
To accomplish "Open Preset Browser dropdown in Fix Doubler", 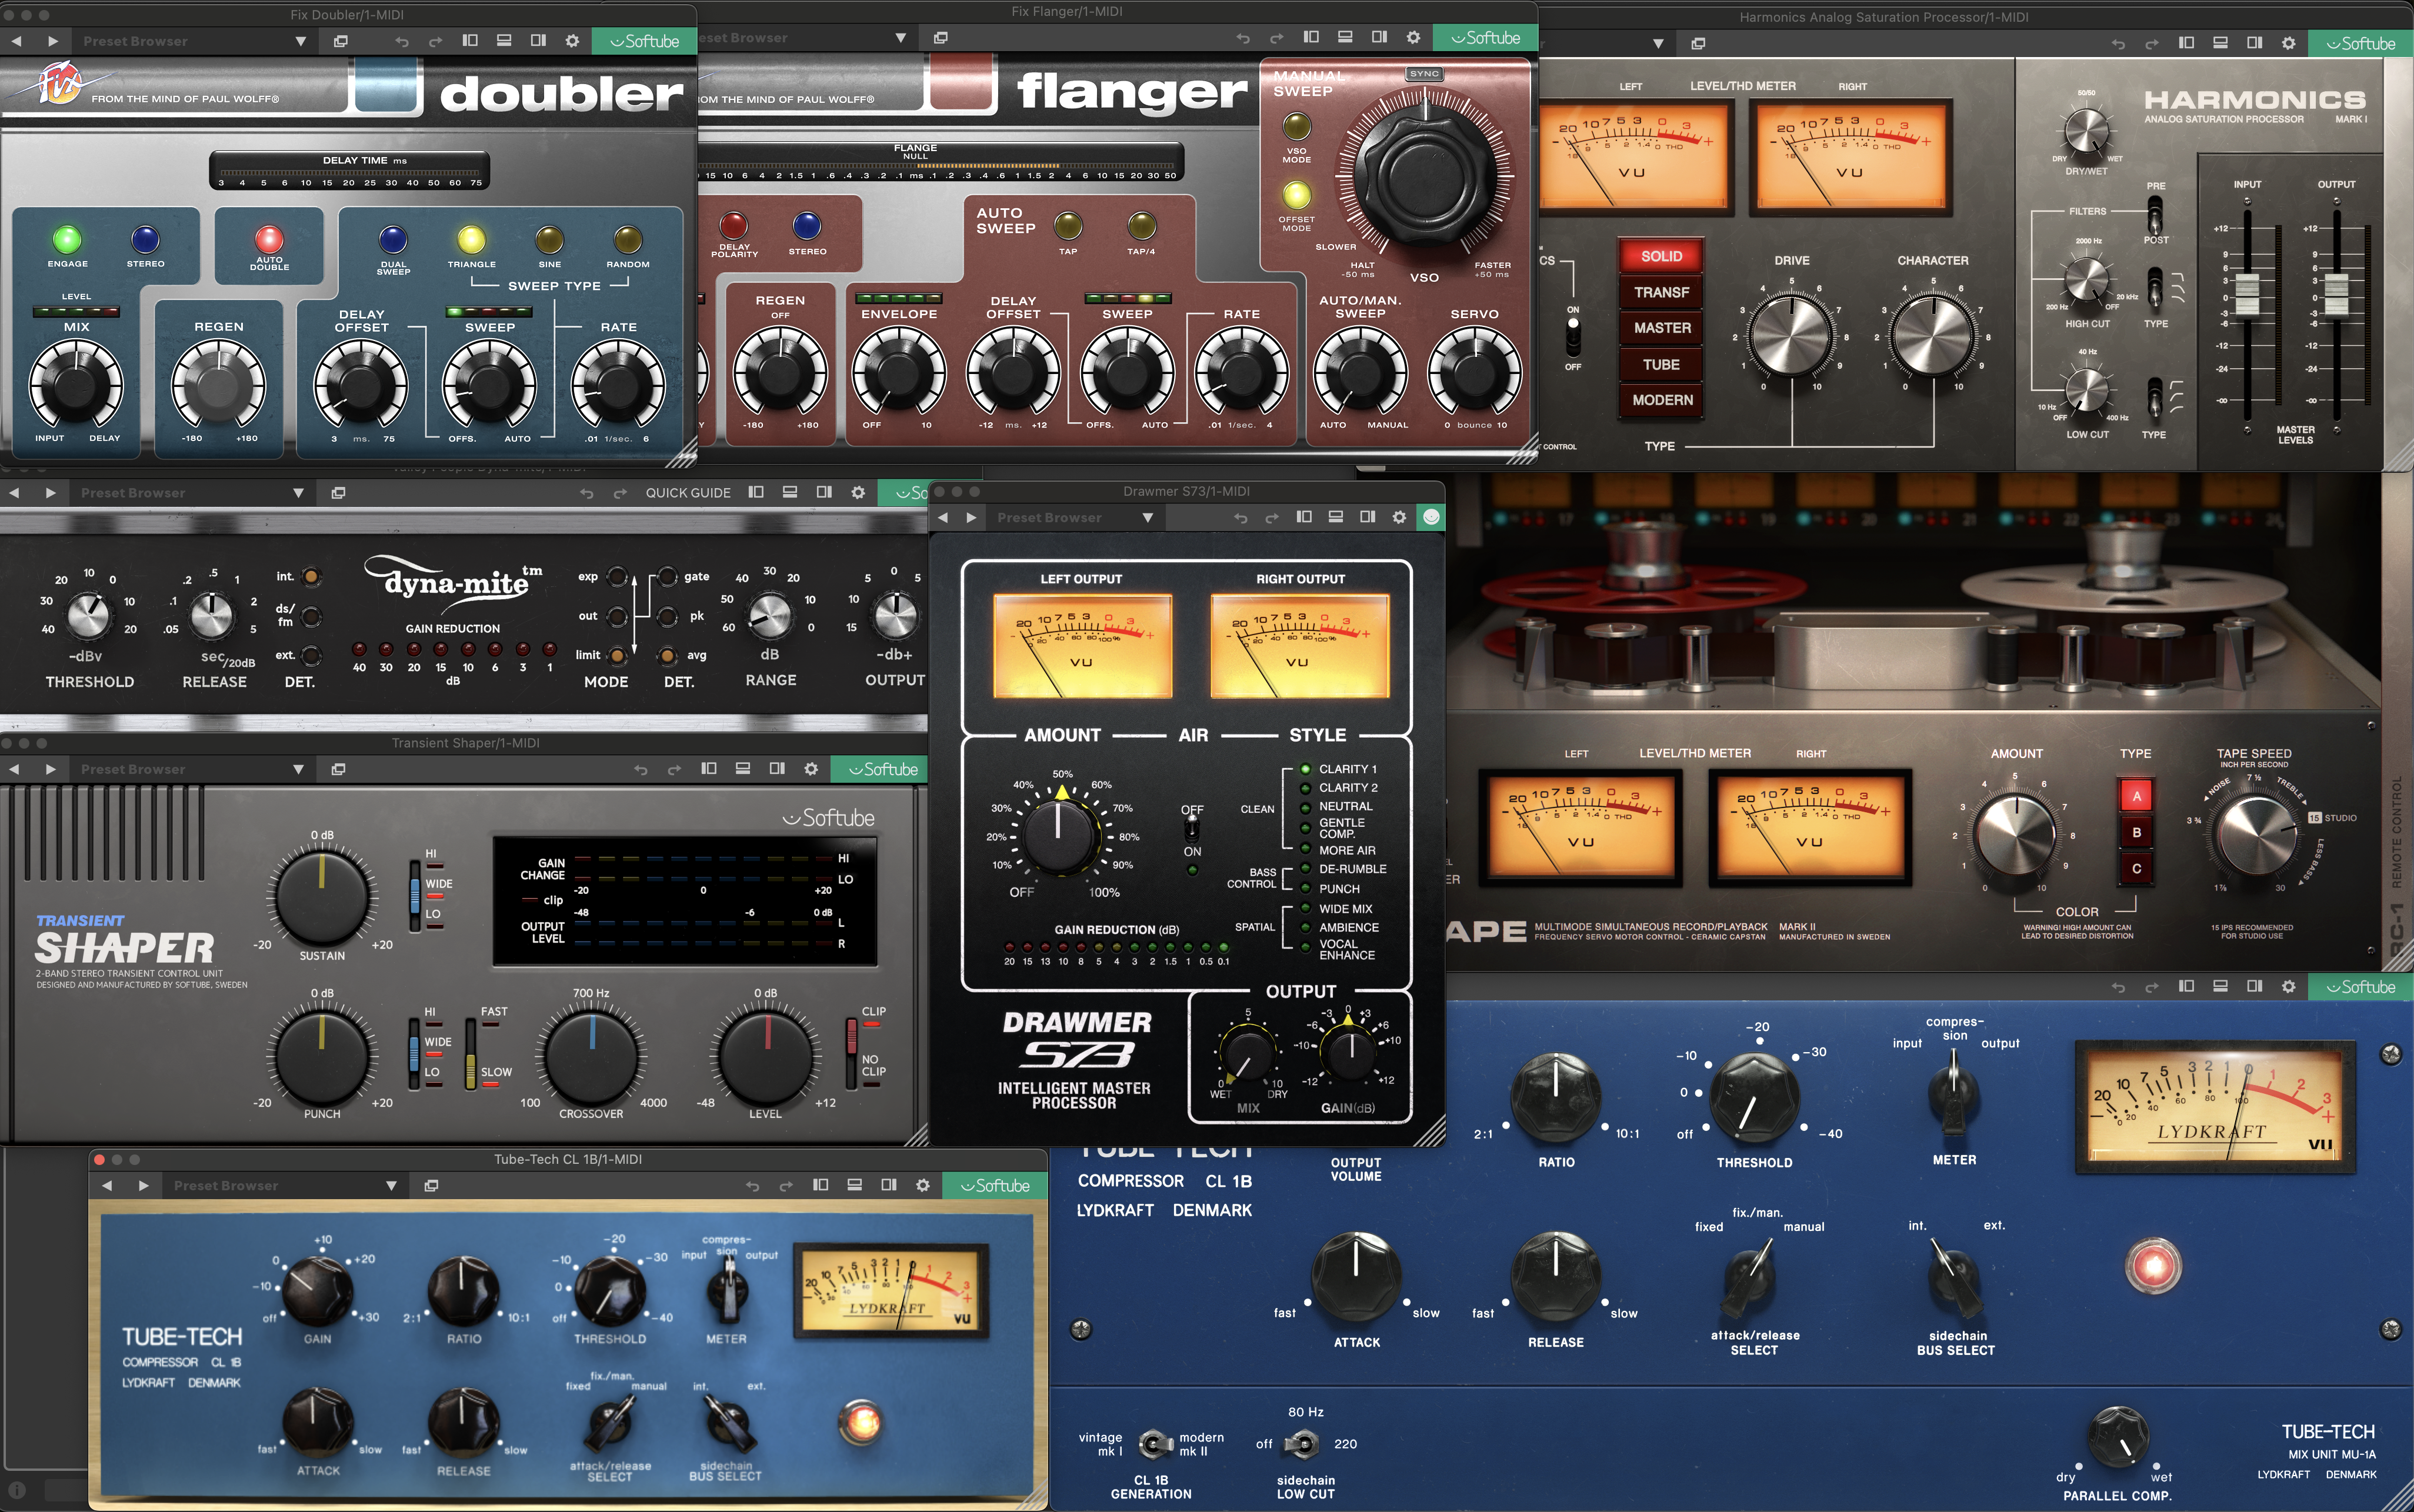I will coord(194,41).
